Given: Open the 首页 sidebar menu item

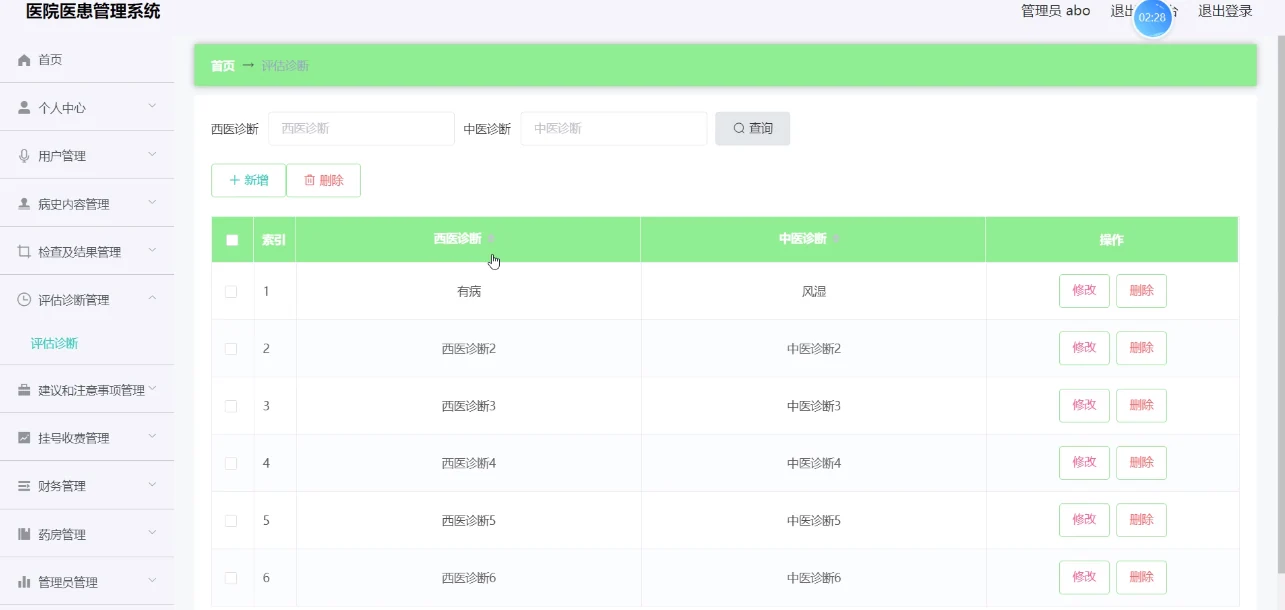Looking at the screenshot, I should click(87, 60).
